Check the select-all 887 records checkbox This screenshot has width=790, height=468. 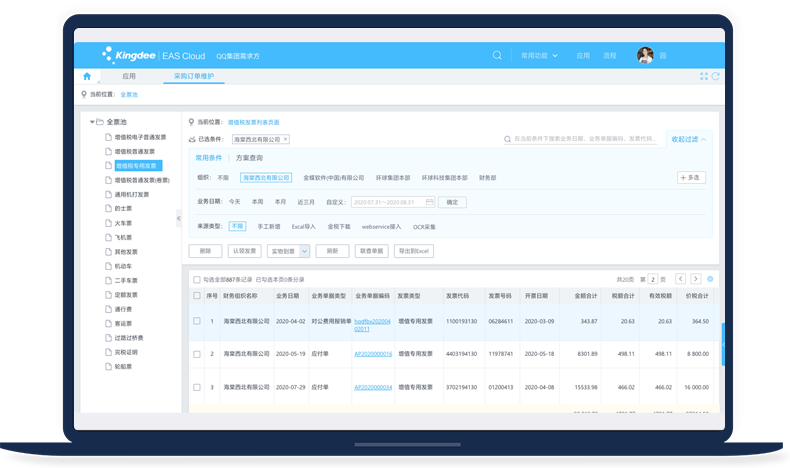196,280
